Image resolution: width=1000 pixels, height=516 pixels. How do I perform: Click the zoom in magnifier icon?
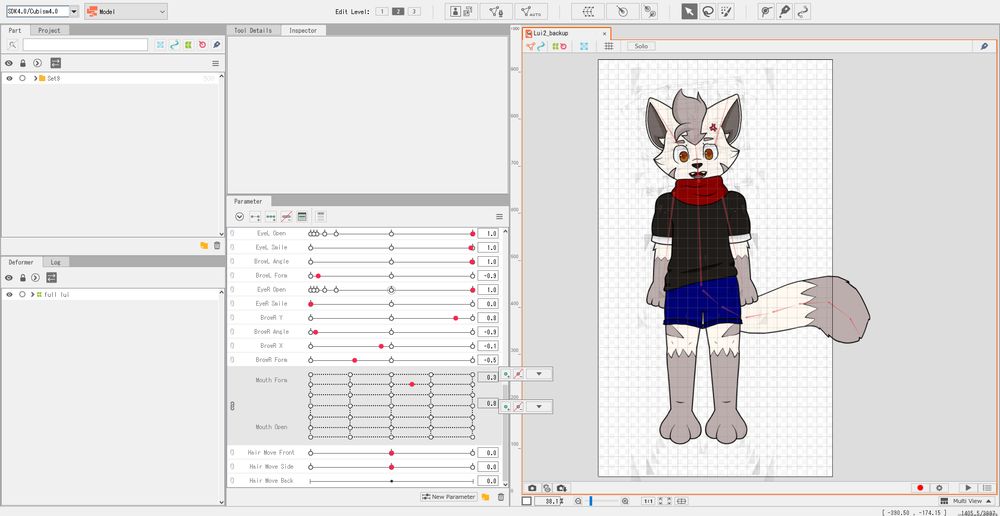pos(625,501)
